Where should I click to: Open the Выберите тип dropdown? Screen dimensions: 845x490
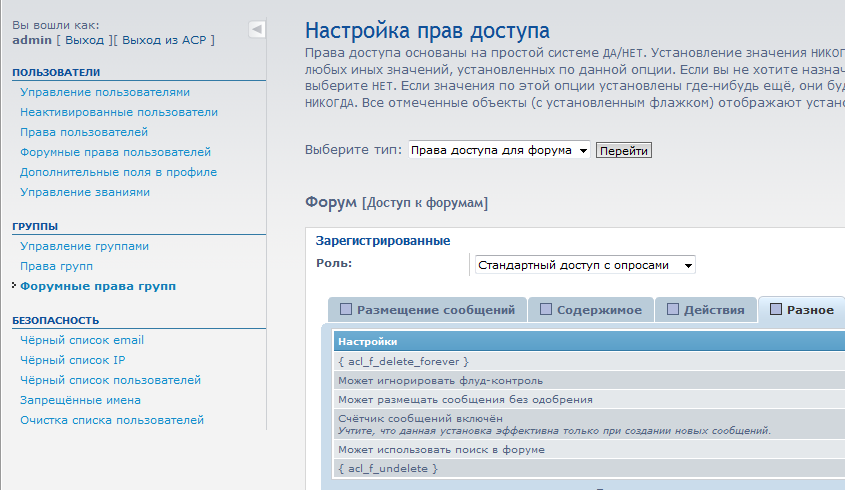click(x=499, y=150)
